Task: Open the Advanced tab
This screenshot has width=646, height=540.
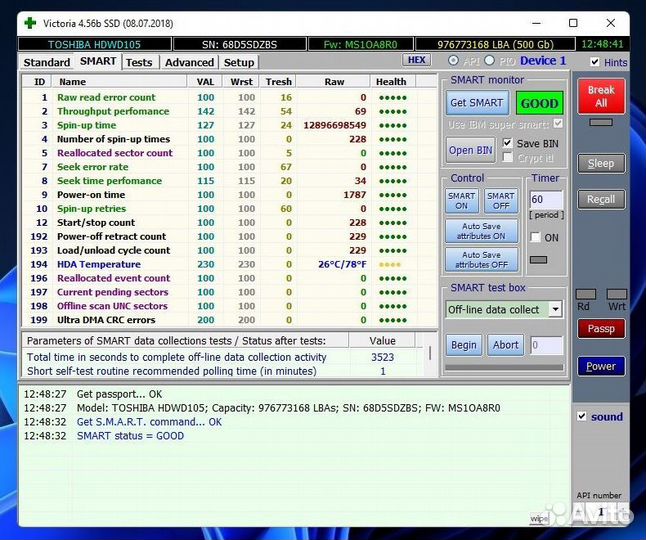Action: coord(189,62)
